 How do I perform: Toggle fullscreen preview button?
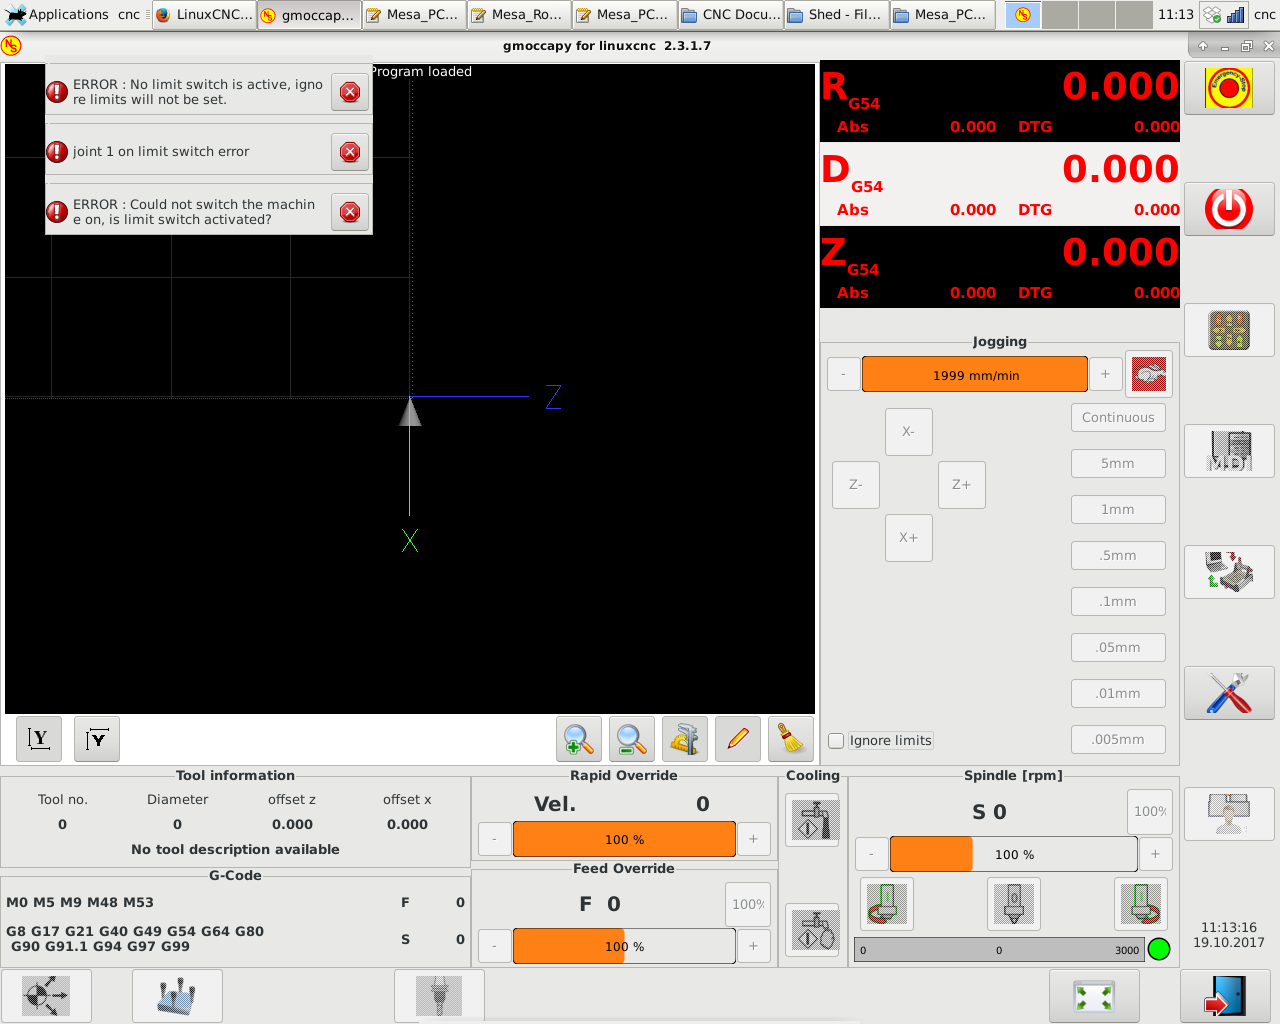coord(1094,997)
